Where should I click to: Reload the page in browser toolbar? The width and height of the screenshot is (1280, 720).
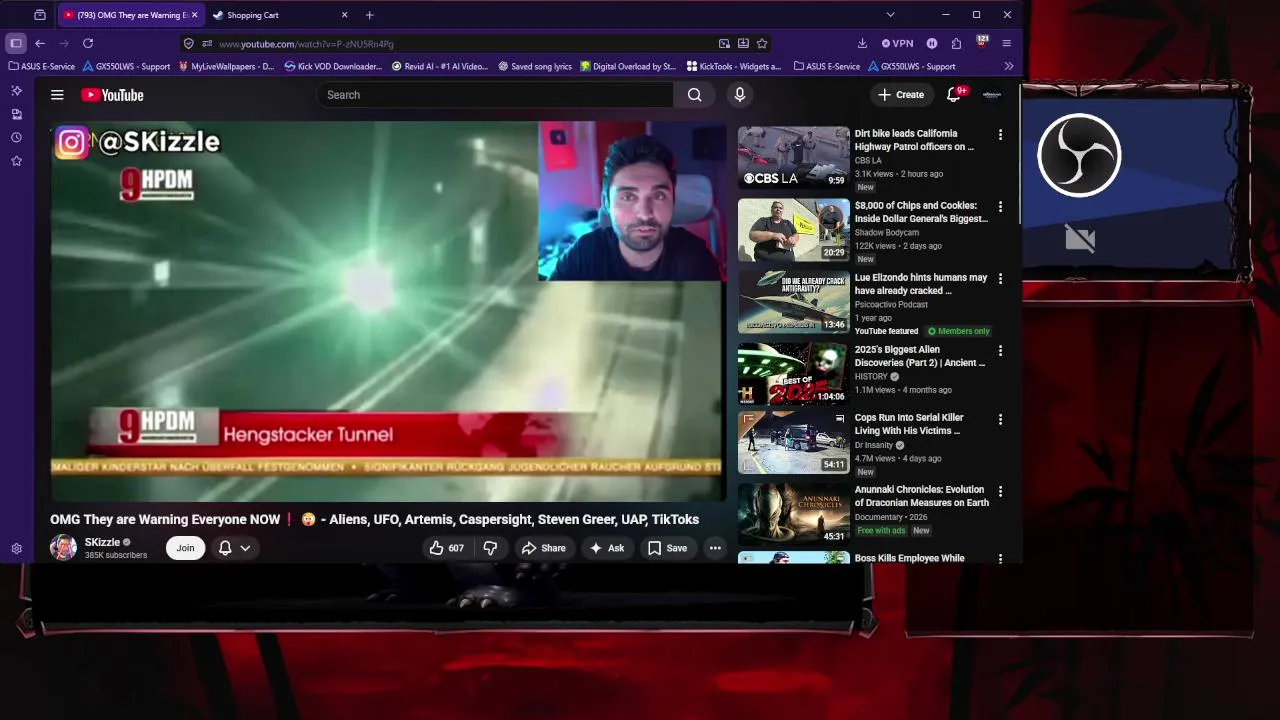point(88,43)
